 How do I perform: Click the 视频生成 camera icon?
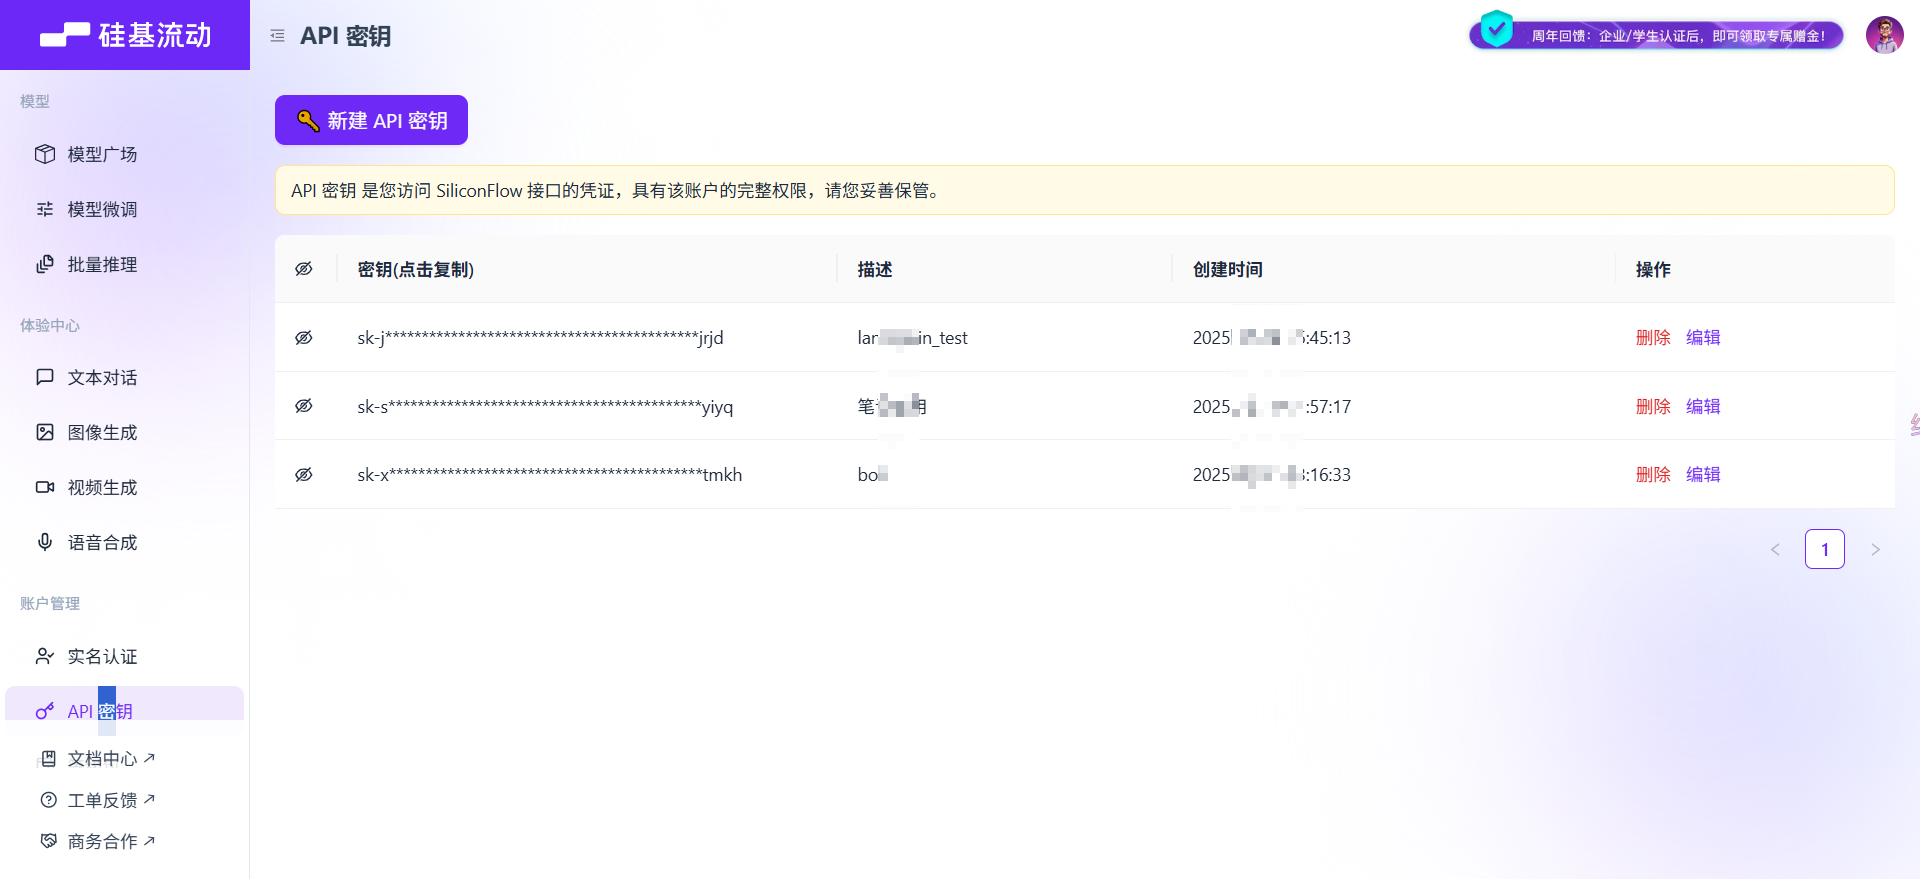(x=45, y=487)
